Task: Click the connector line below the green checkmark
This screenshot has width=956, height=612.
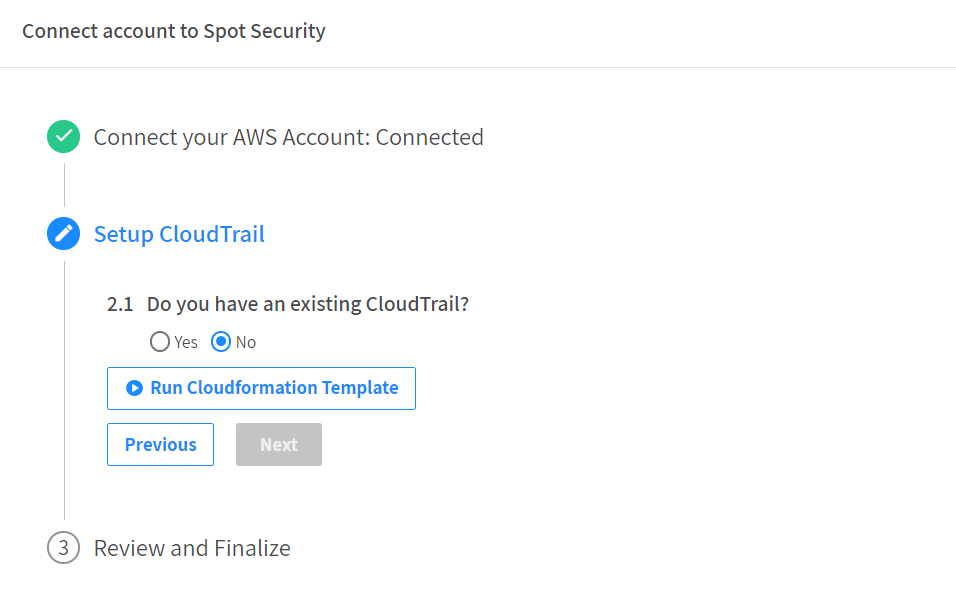Action: [64, 184]
